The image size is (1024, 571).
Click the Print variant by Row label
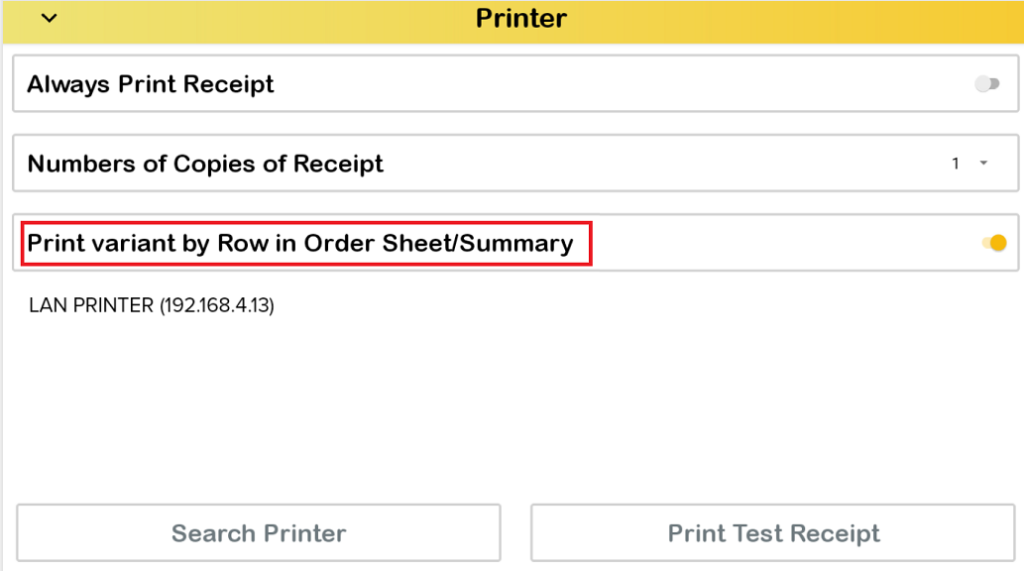[x=300, y=243]
